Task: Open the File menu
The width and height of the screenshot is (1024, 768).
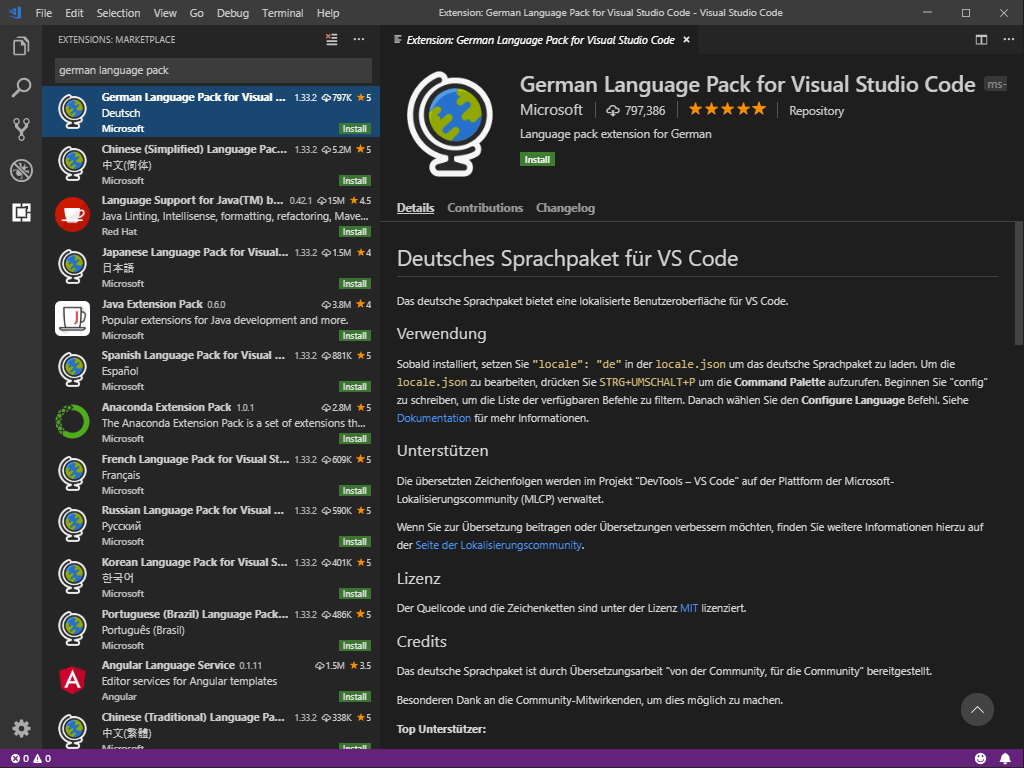Action: click(x=44, y=12)
